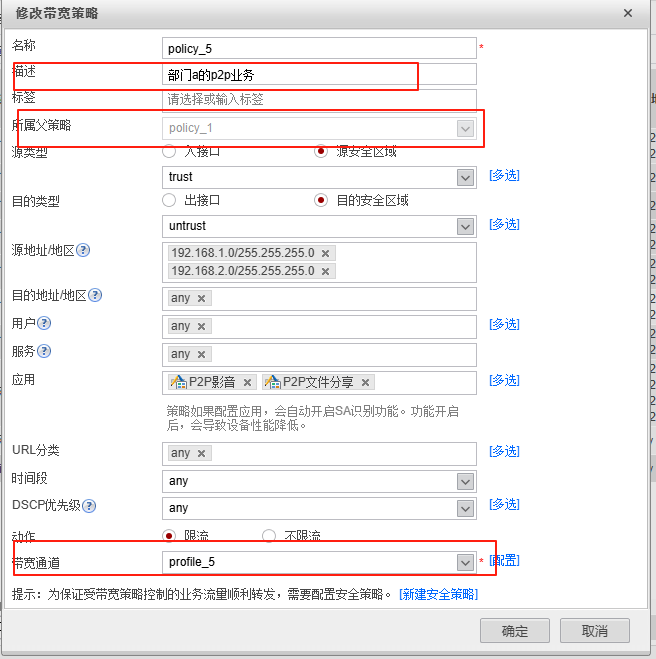Remove any tag from URL分类 field

click(201, 453)
